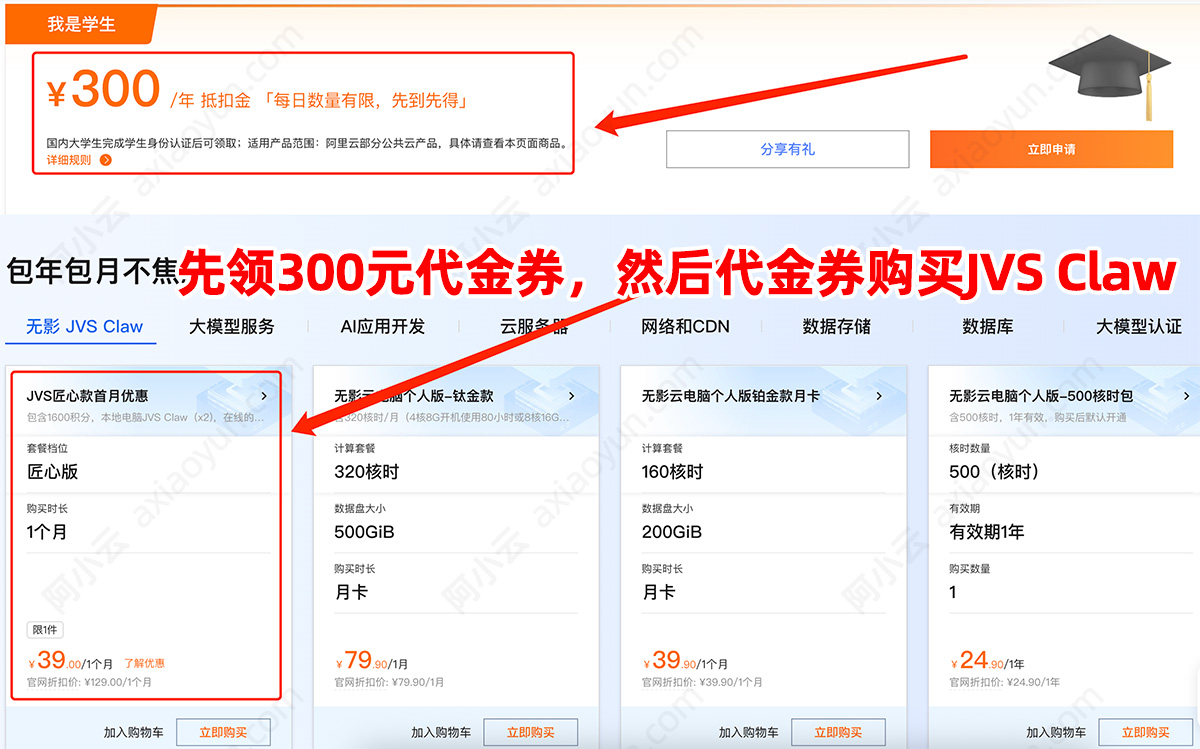Switch to the 网络和CDN tab
The height and width of the screenshot is (749, 1200).
685,327
